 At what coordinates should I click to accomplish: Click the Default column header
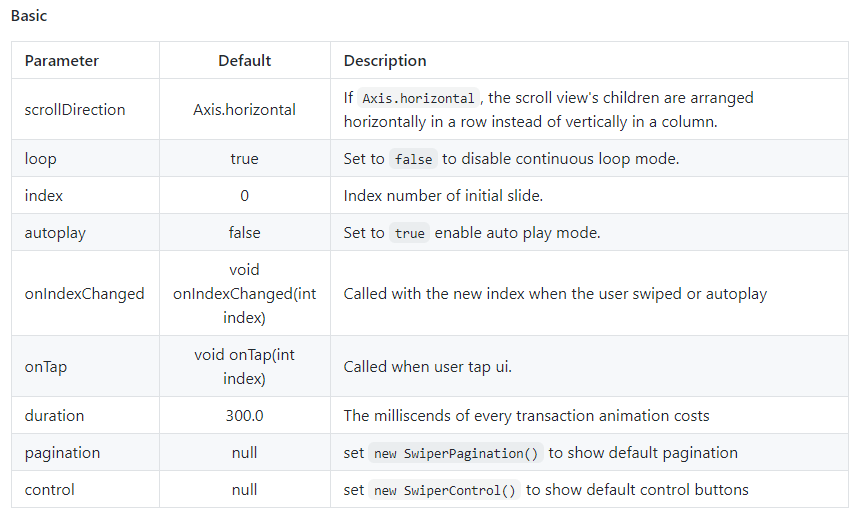(x=244, y=61)
